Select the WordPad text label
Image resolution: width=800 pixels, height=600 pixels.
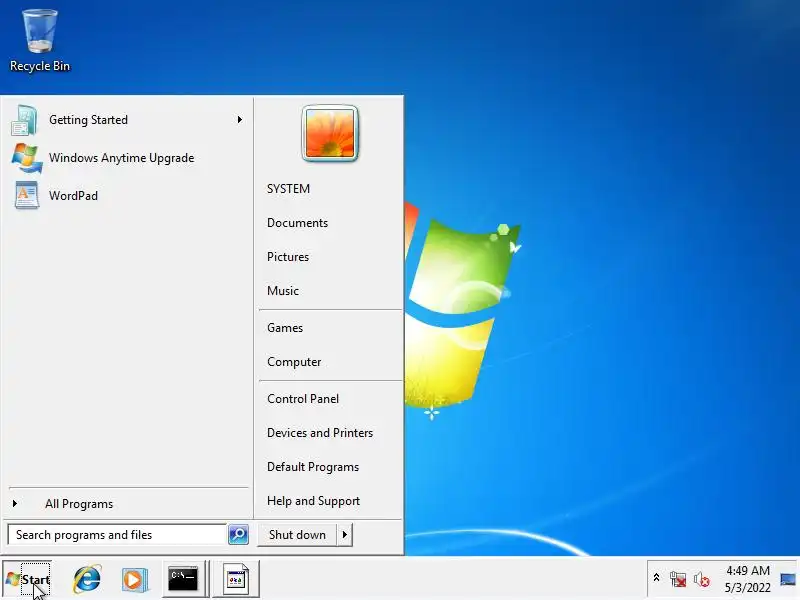click(73, 195)
